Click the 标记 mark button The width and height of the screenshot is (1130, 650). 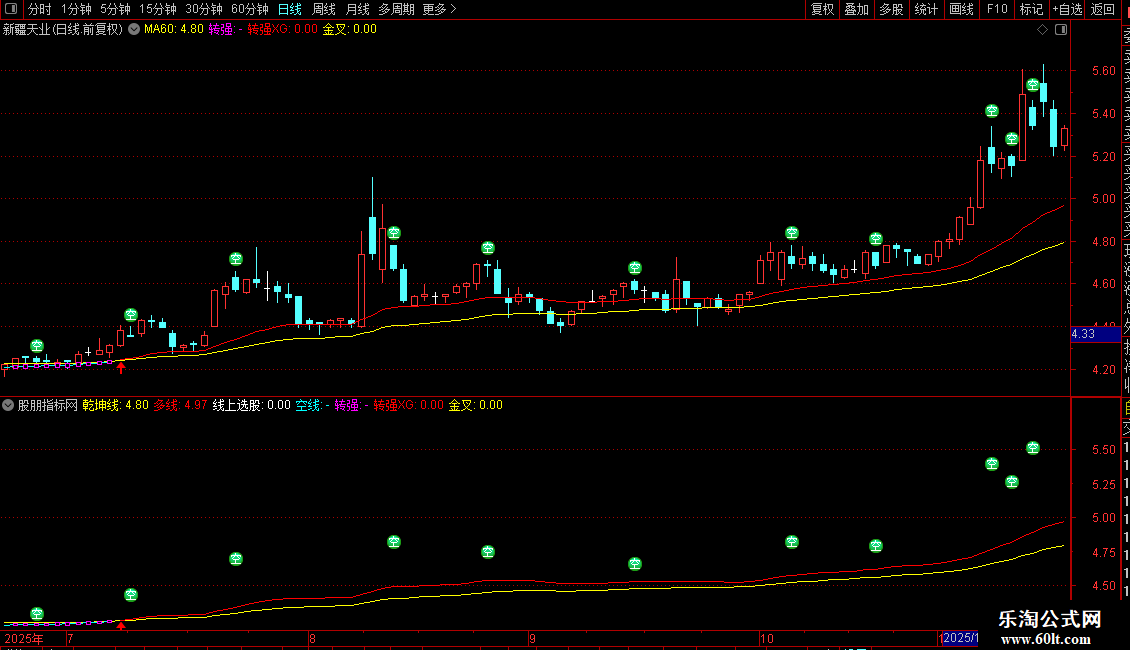(x=1031, y=9)
